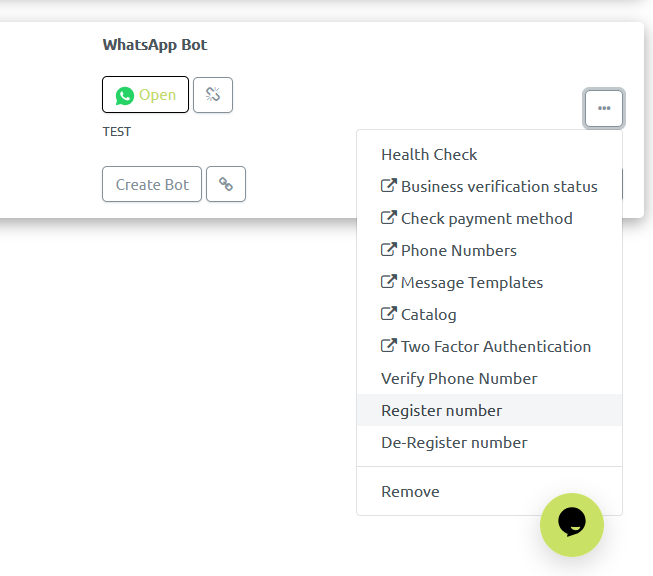Toggle the three-dots more options menu
653x576 pixels.
pyautogui.click(x=604, y=108)
